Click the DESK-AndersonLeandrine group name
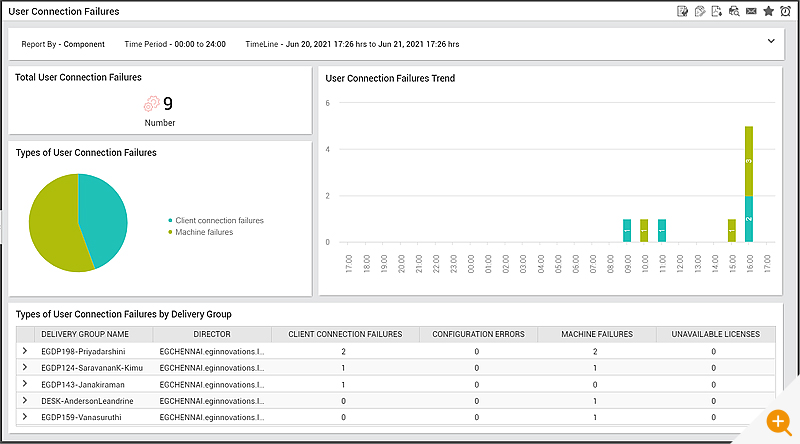 click(x=87, y=401)
